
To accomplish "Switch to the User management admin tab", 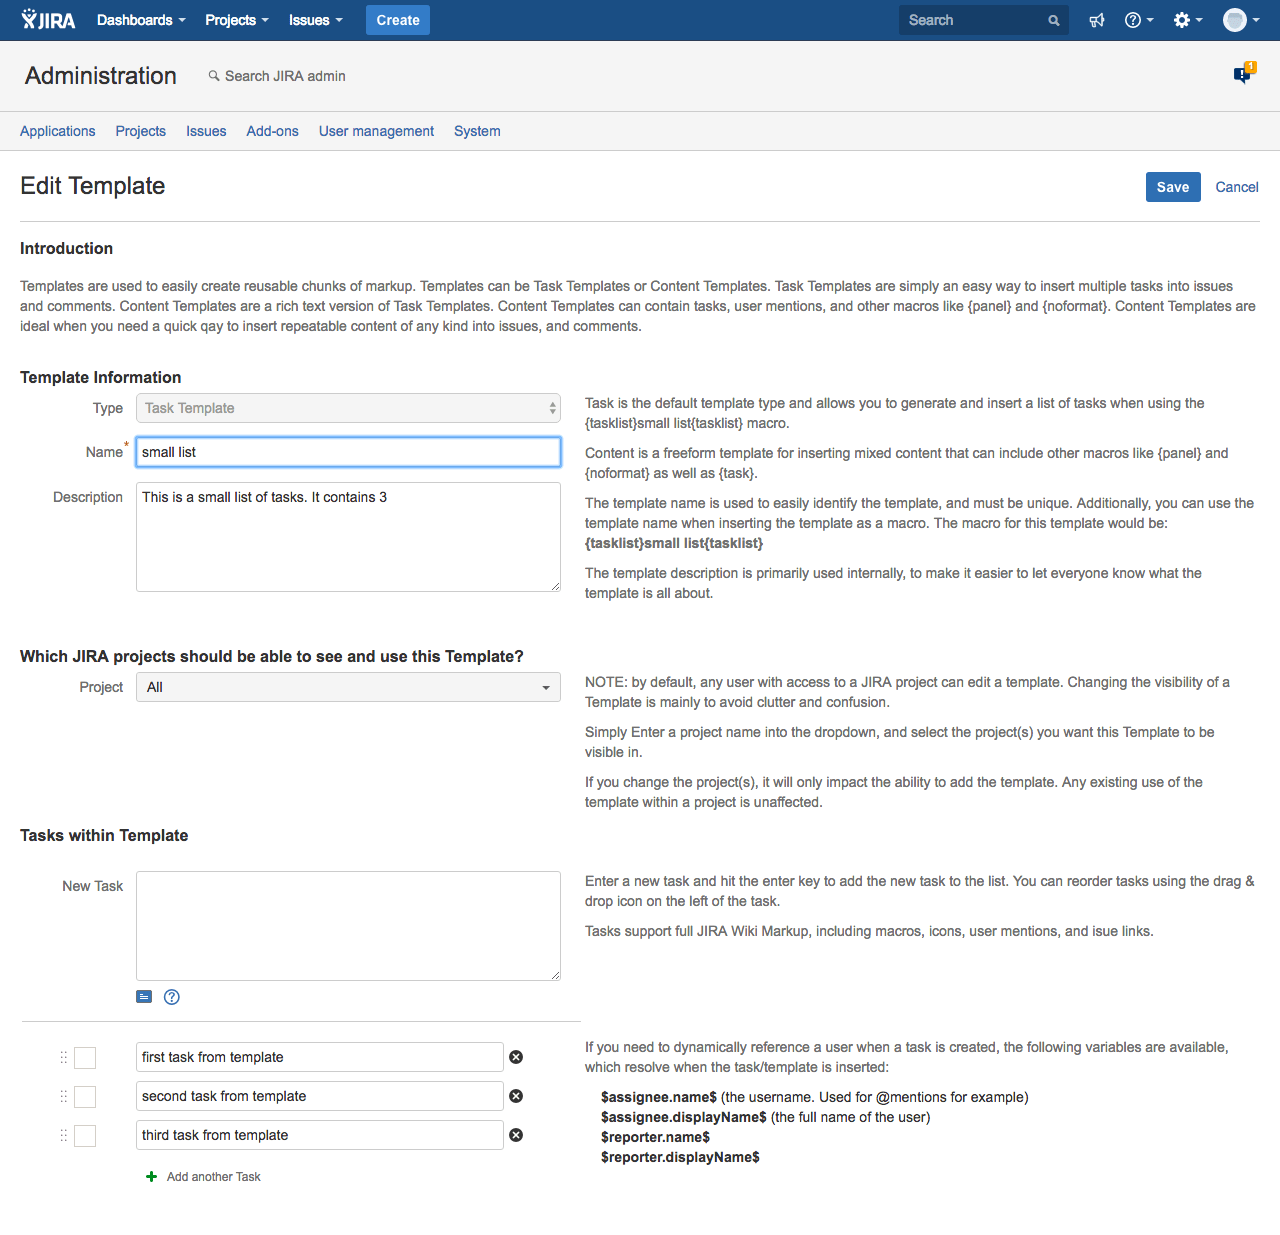I will tap(376, 131).
